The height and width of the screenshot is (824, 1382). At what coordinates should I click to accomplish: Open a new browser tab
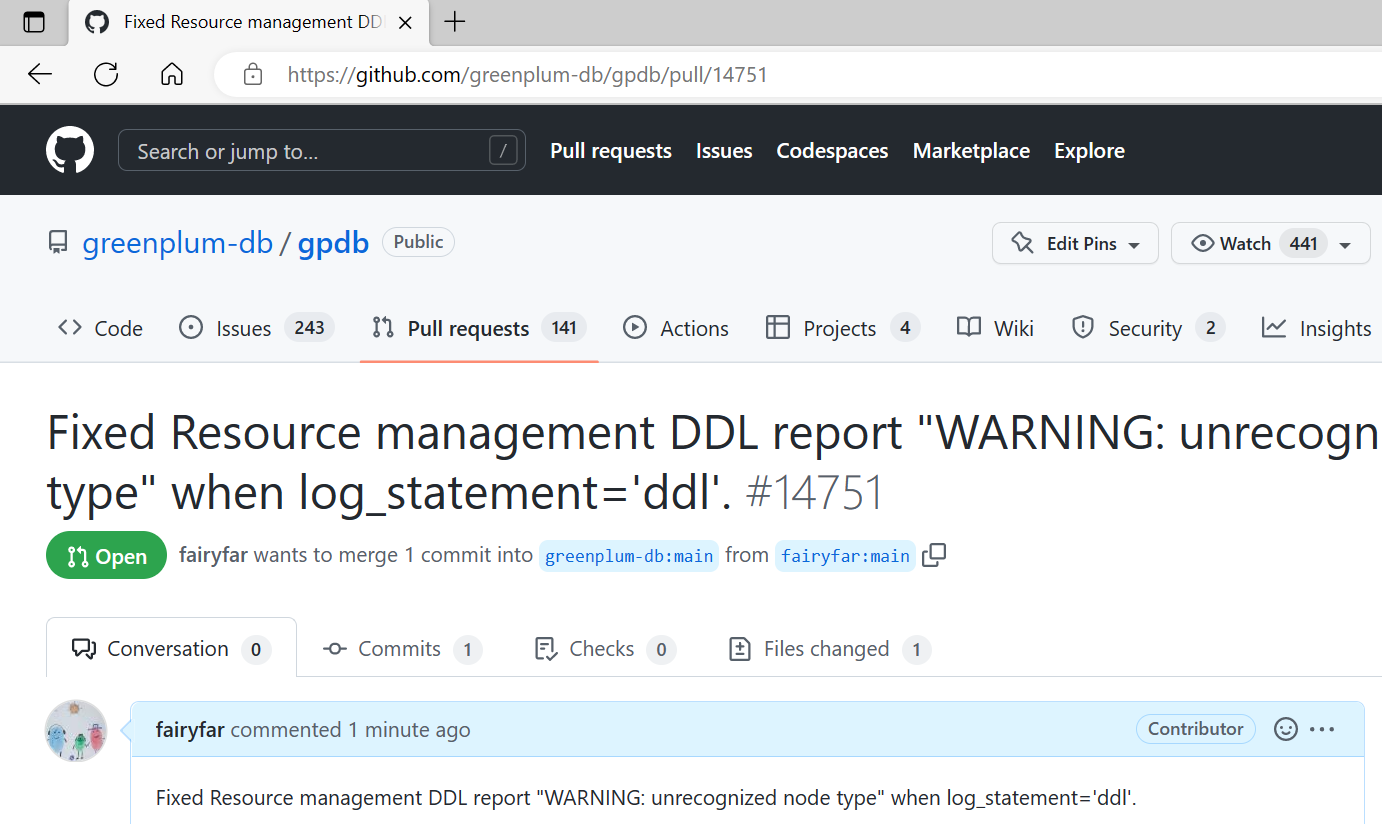click(455, 22)
